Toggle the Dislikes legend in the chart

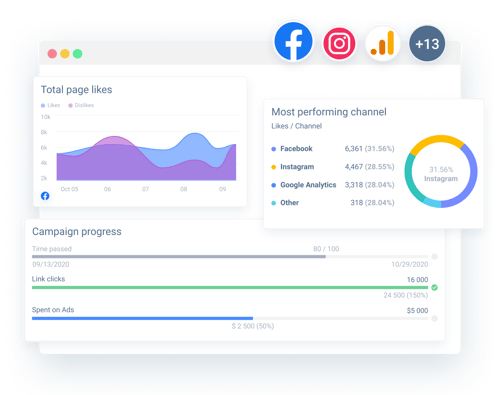click(x=81, y=105)
